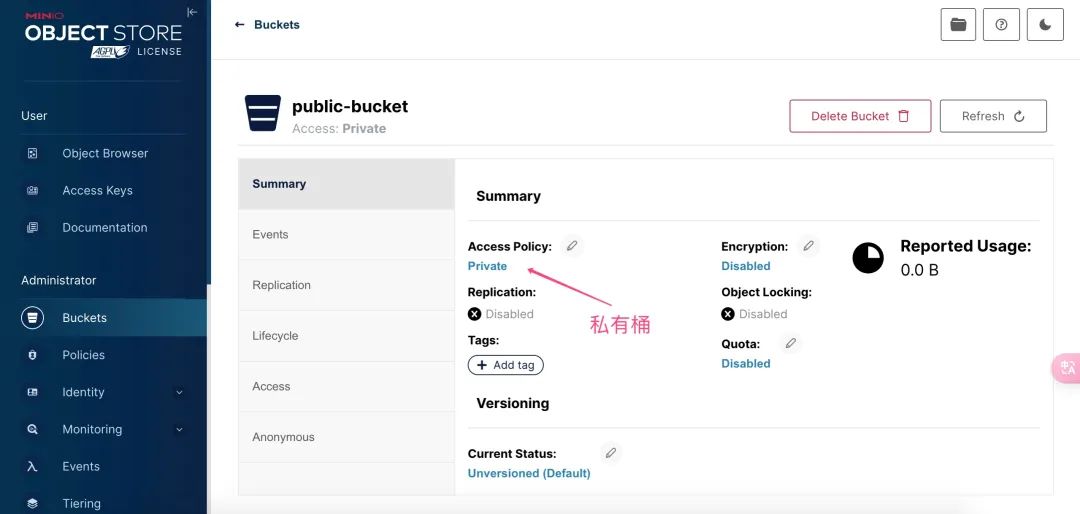Edit Encryption setting via pencil icon

[x=809, y=246]
